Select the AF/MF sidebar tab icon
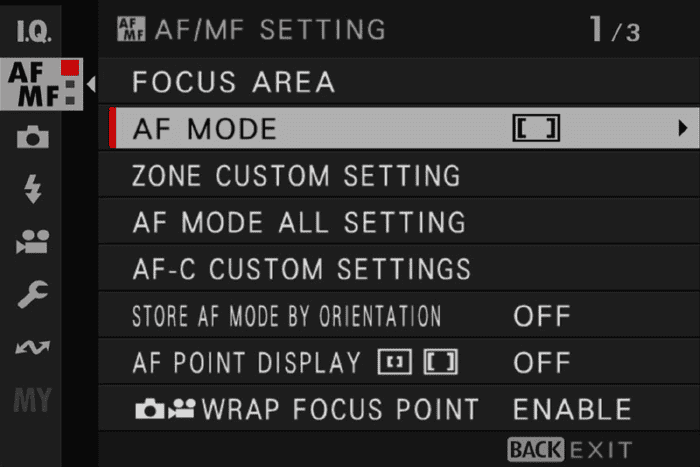 41,84
